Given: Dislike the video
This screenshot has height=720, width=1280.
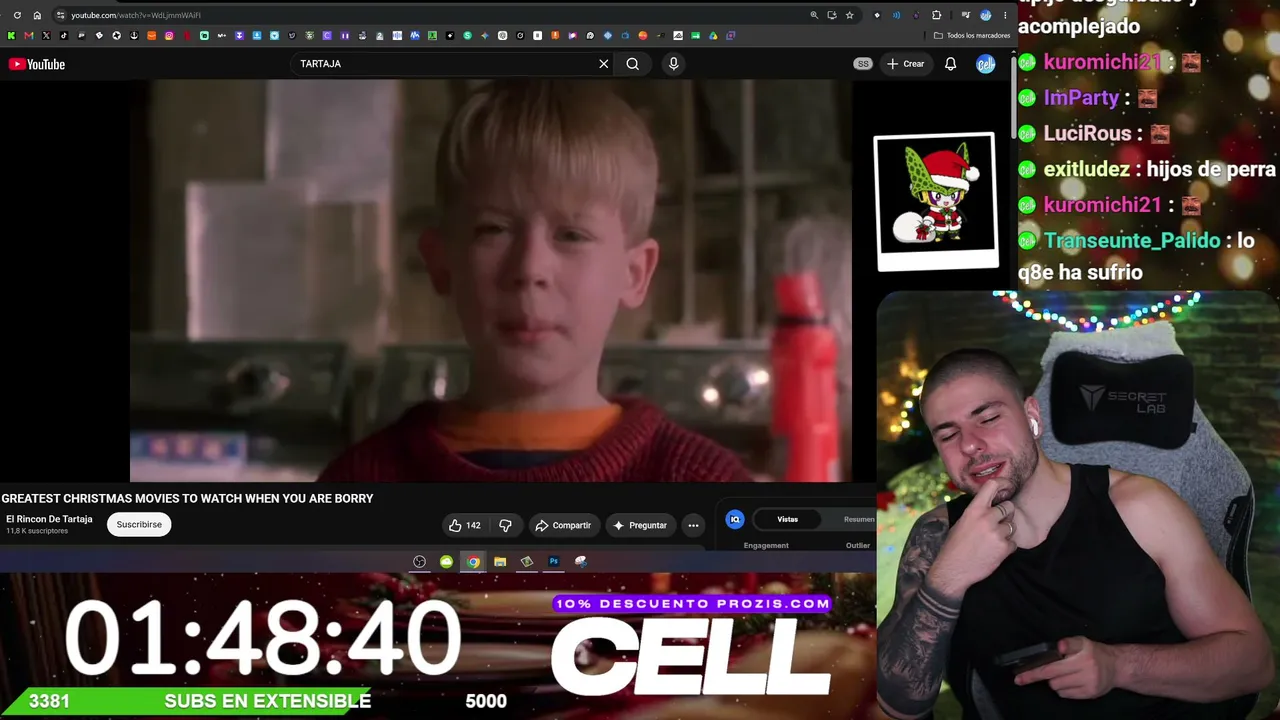Looking at the screenshot, I should pyautogui.click(x=505, y=525).
